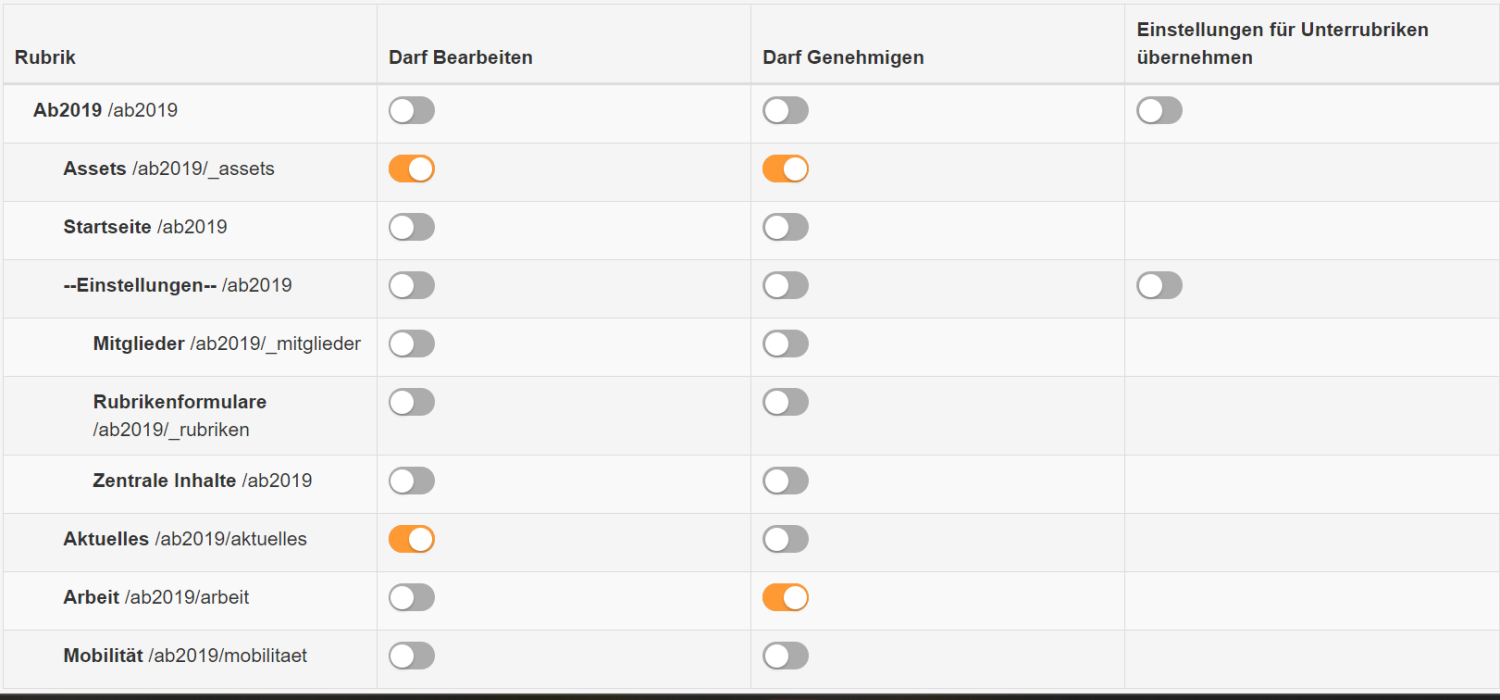Enable Darf Bearbeiten for Ab2019 root
The image size is (1500, 700).
pos(412,111)
